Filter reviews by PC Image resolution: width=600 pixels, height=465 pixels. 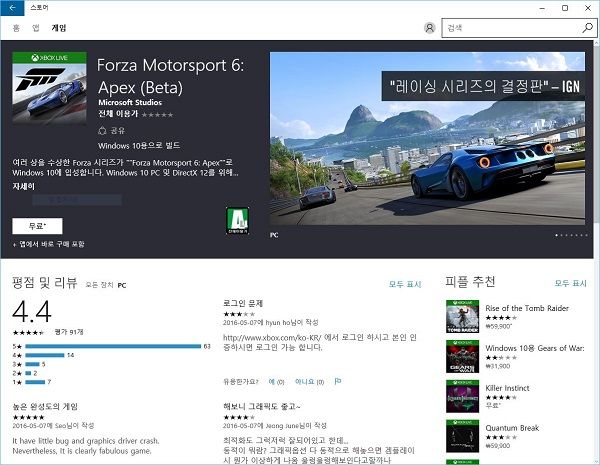tap(122, 285)
